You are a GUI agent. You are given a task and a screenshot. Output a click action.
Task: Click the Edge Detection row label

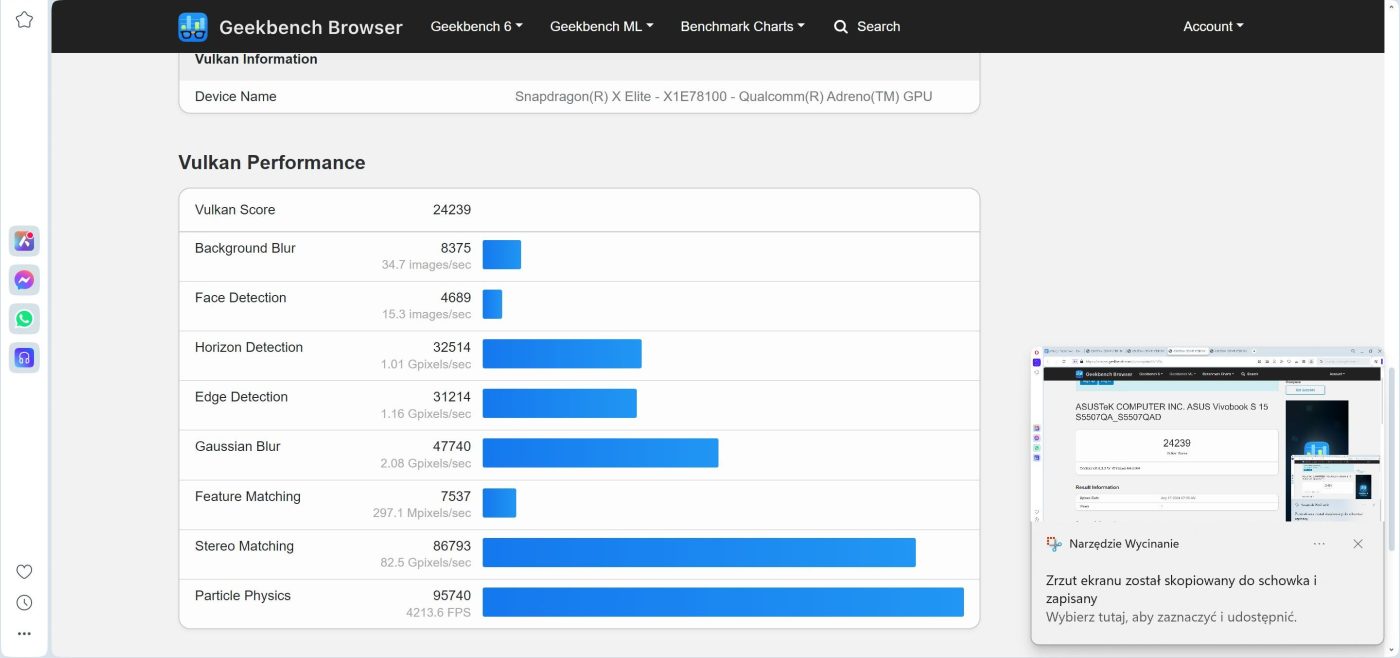pyautogui.click(x=241, y=397)
